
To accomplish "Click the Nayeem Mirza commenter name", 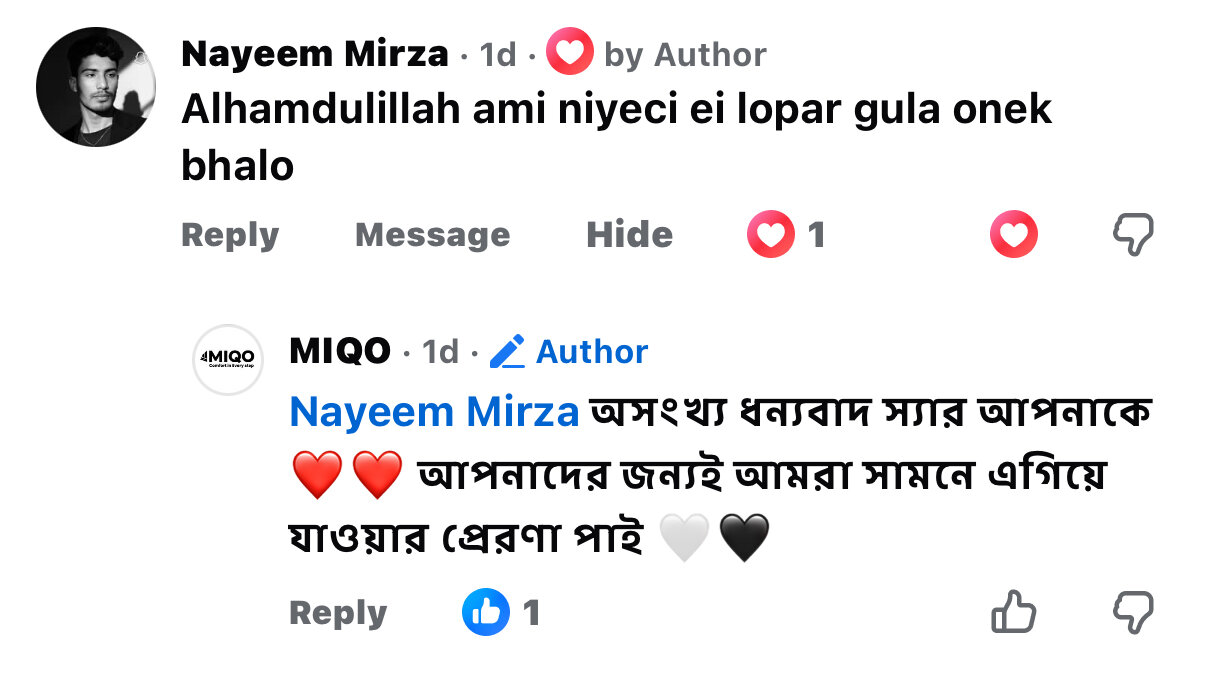I will click(x=314, y=54).
